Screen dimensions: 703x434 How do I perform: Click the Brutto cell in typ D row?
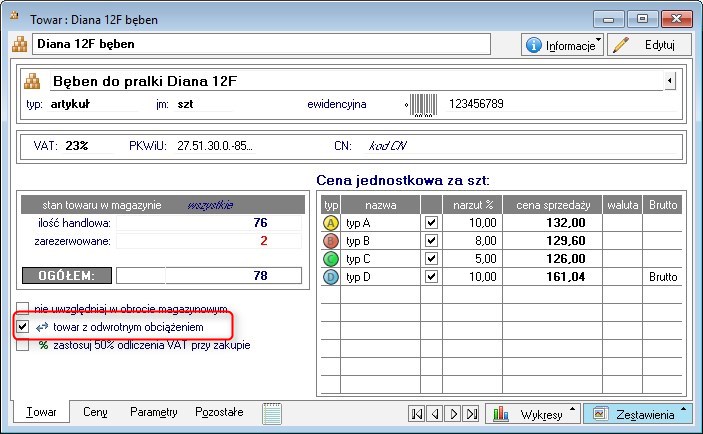click(x=663, y=277)
